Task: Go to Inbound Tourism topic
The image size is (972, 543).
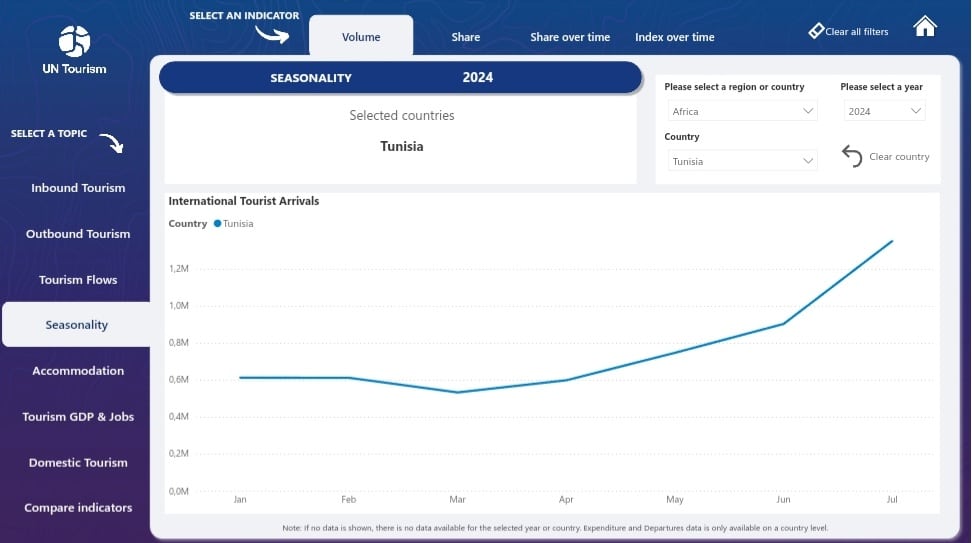Action: pos(78,188)
